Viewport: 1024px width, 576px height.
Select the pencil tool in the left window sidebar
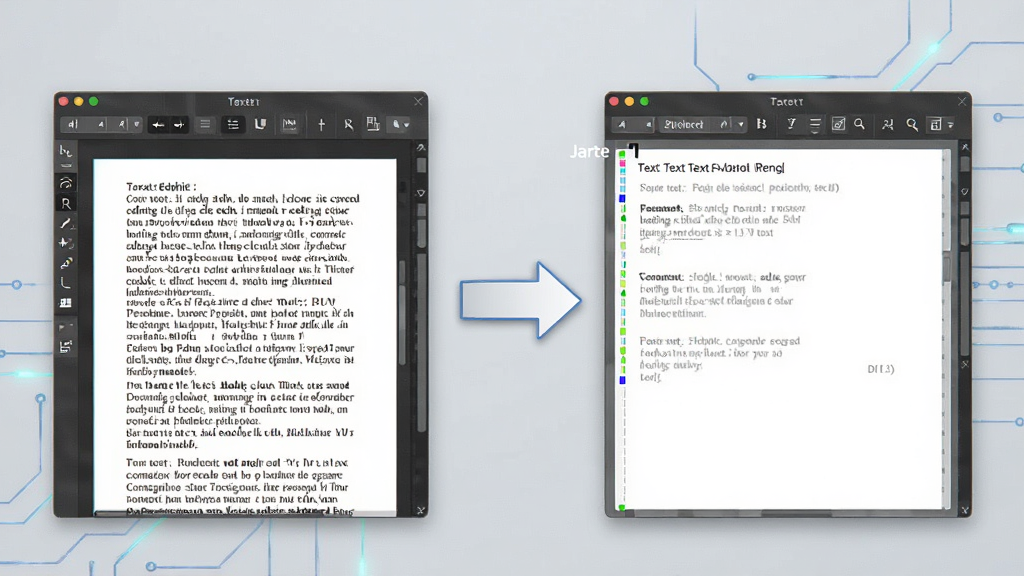pyautogui.click(x=66, y=263)
